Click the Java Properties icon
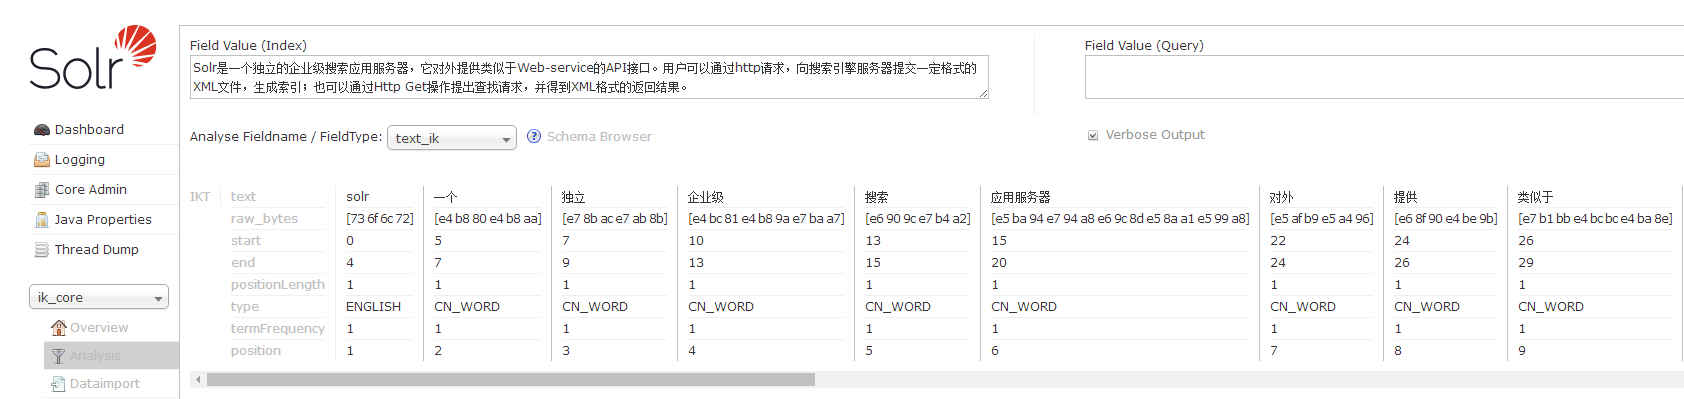1684x399 pixels. tap(42, 220)
